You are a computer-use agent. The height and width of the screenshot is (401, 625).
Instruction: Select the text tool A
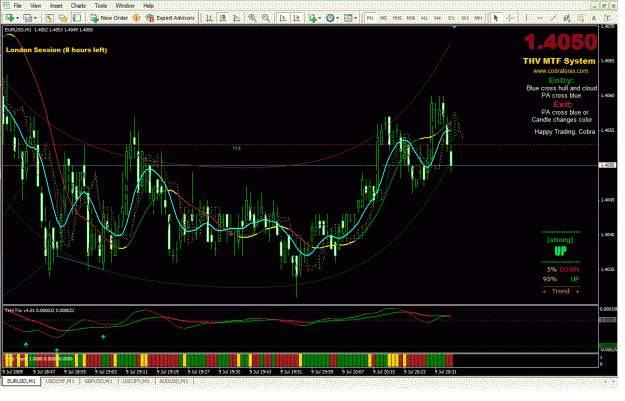click(x=594, y=18)
